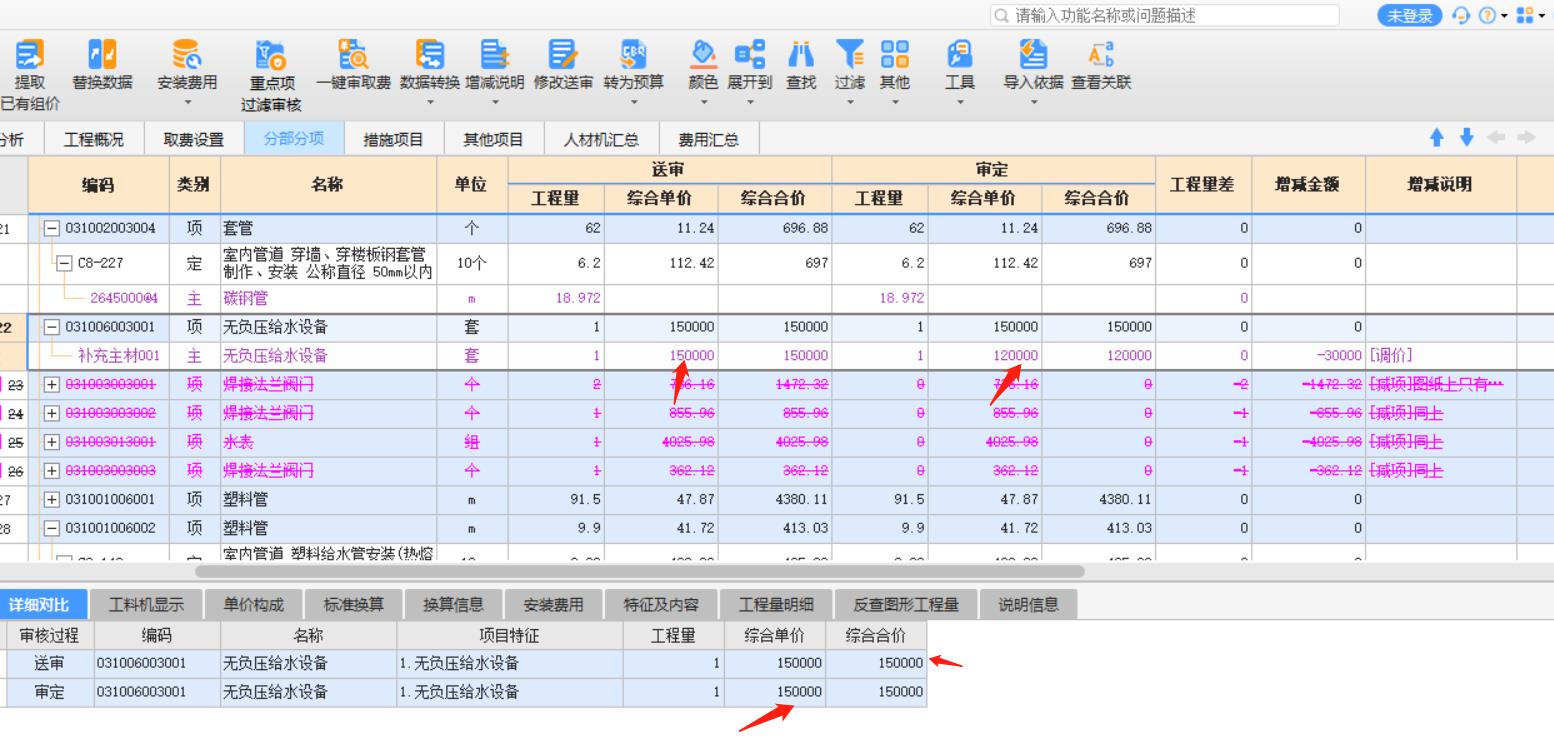Click the 过滤 funnel icon

click(x=849, y=54)
